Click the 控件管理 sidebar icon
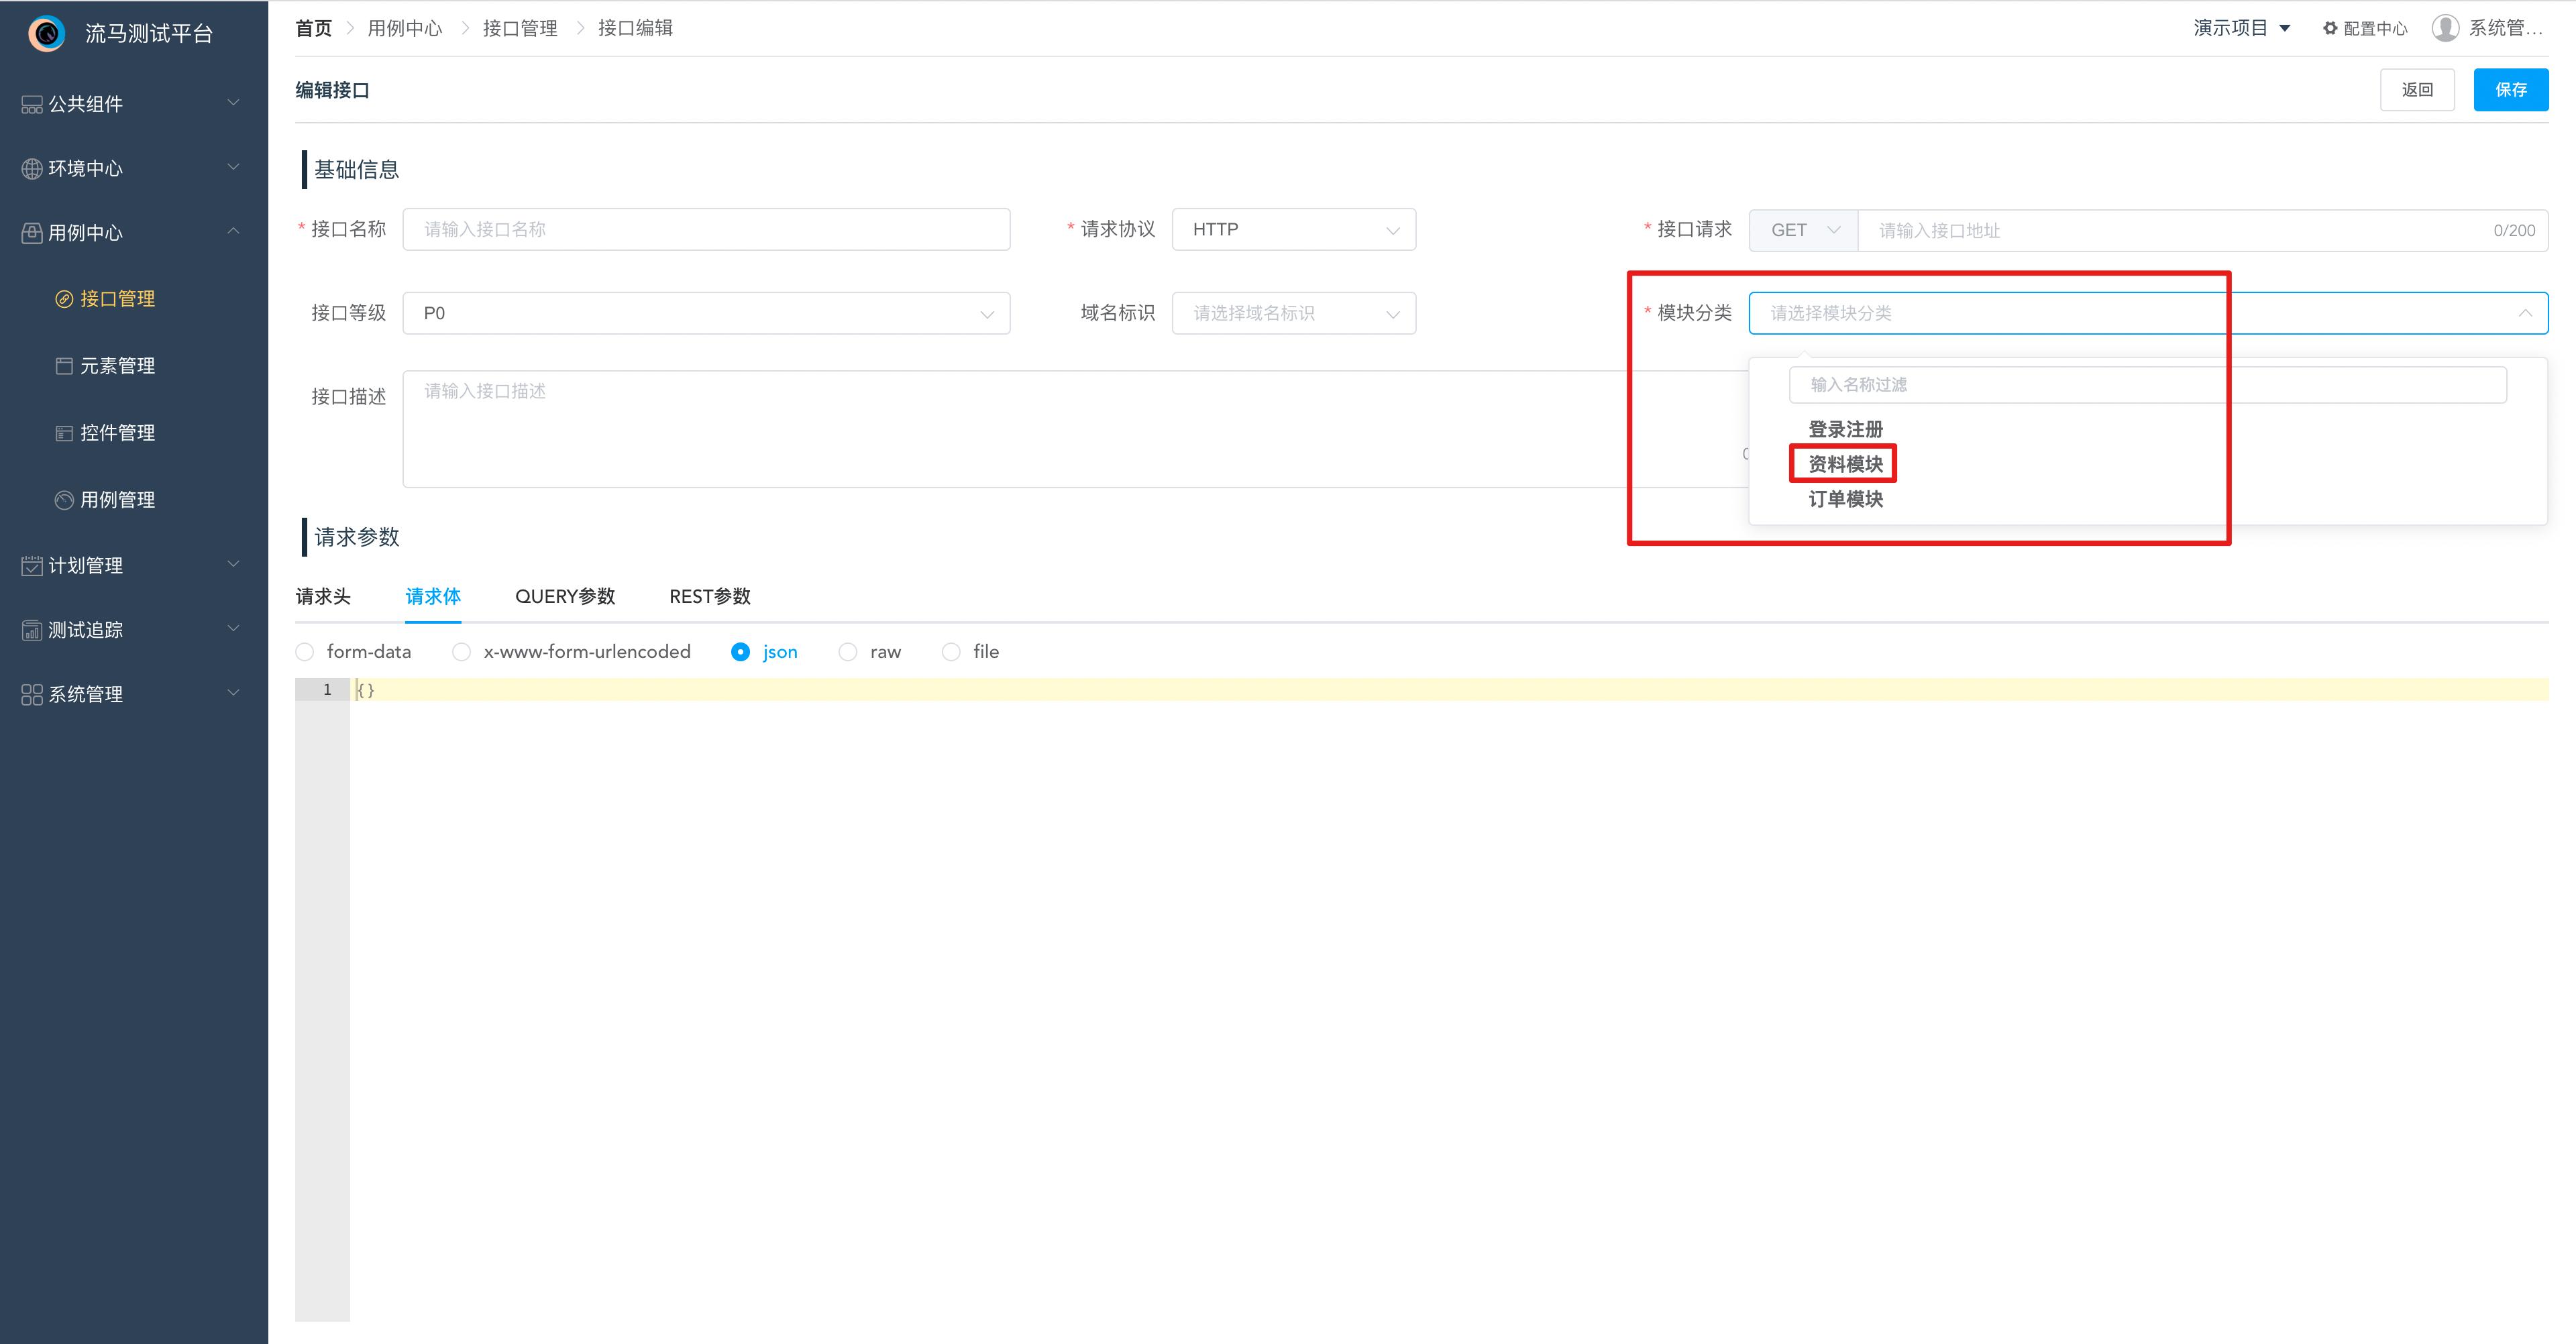The image size is (2576, 1344). coord(64,433)
